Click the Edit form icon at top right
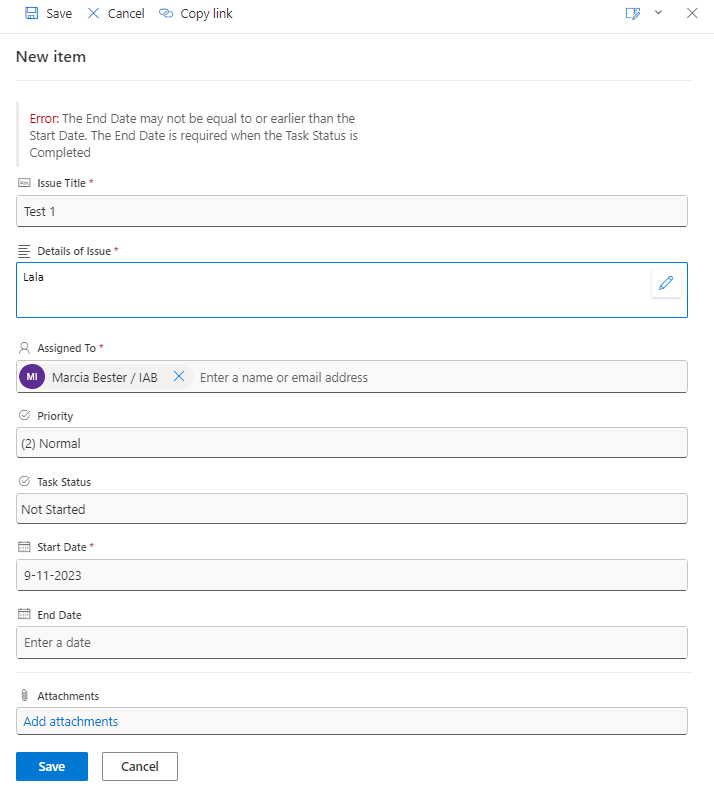Viewport: 714px width, 812px height. click(x=632, y=13)
